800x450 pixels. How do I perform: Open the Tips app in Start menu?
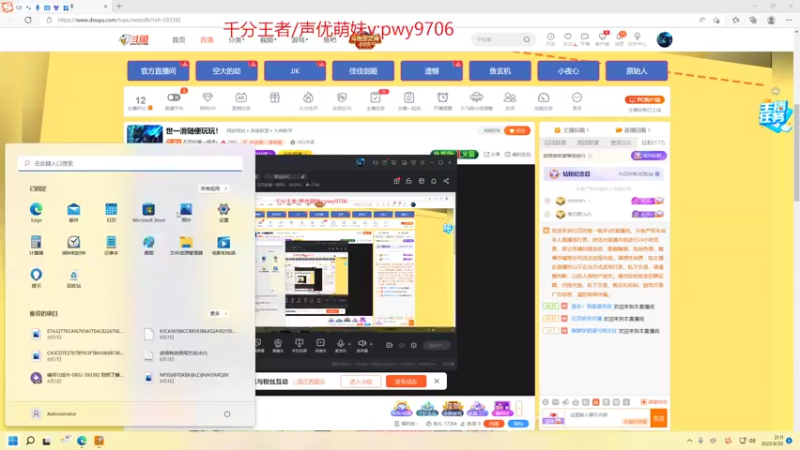pyautogui.click(x=36, y=278)
